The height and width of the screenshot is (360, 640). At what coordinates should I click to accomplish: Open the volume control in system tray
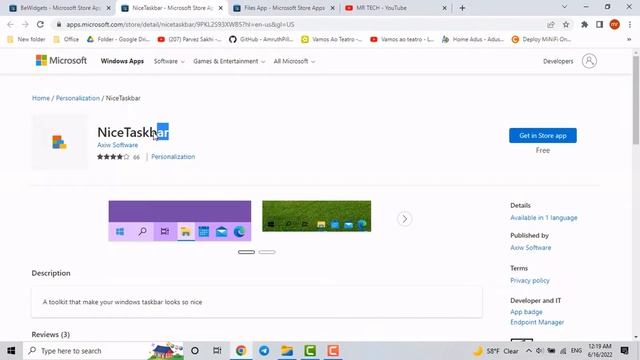[539, 351]
